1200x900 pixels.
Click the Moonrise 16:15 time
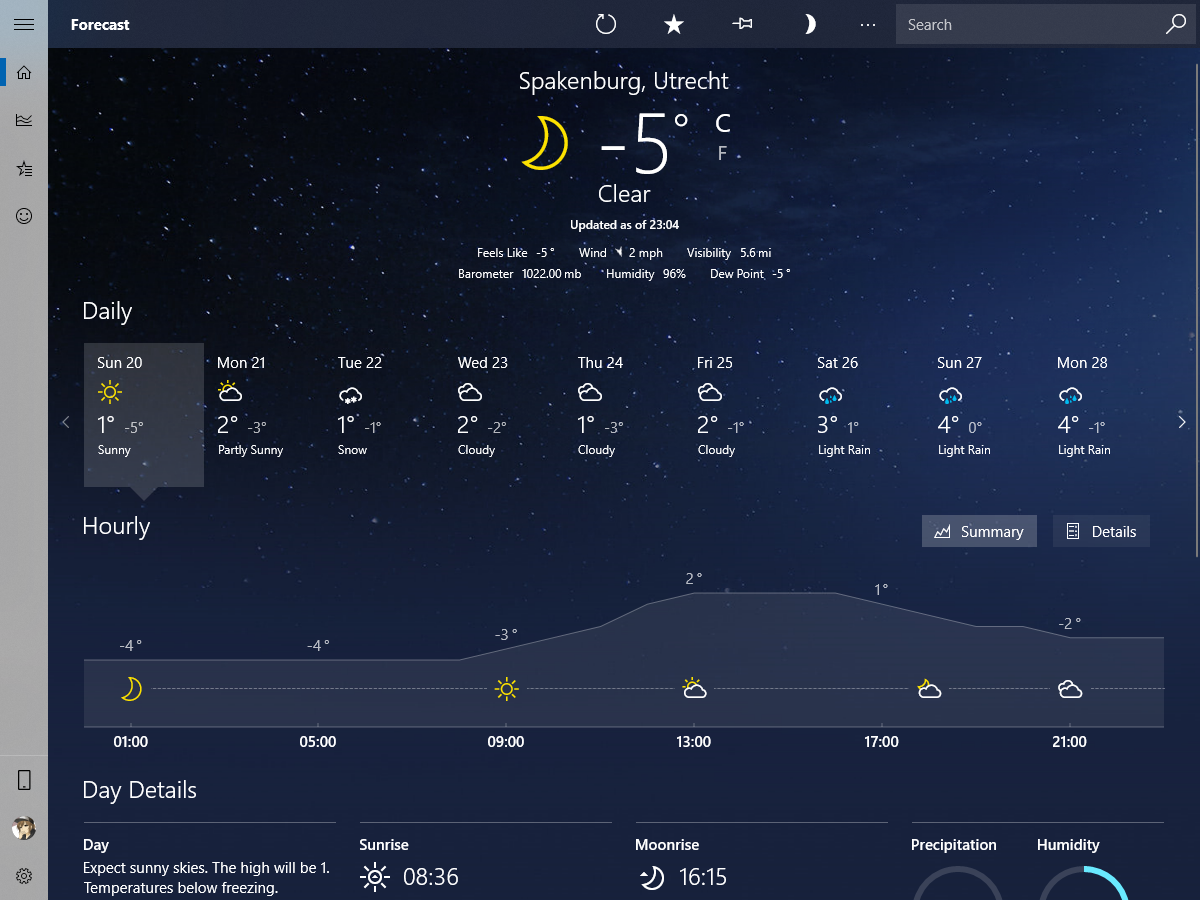[703, 877]
